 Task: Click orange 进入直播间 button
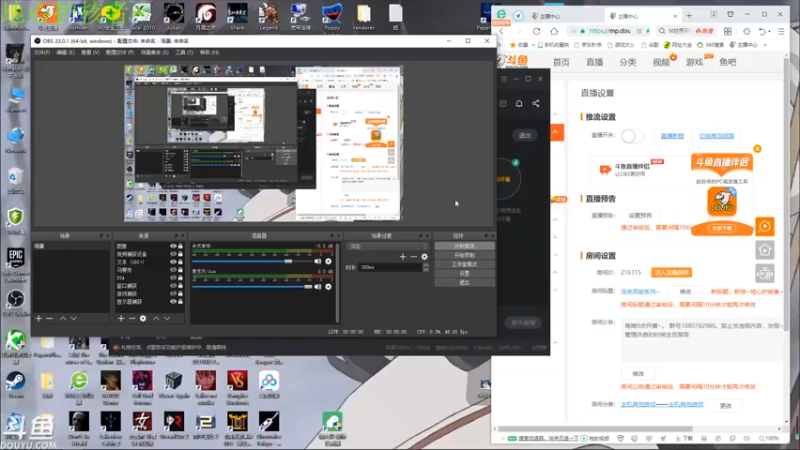671,272
